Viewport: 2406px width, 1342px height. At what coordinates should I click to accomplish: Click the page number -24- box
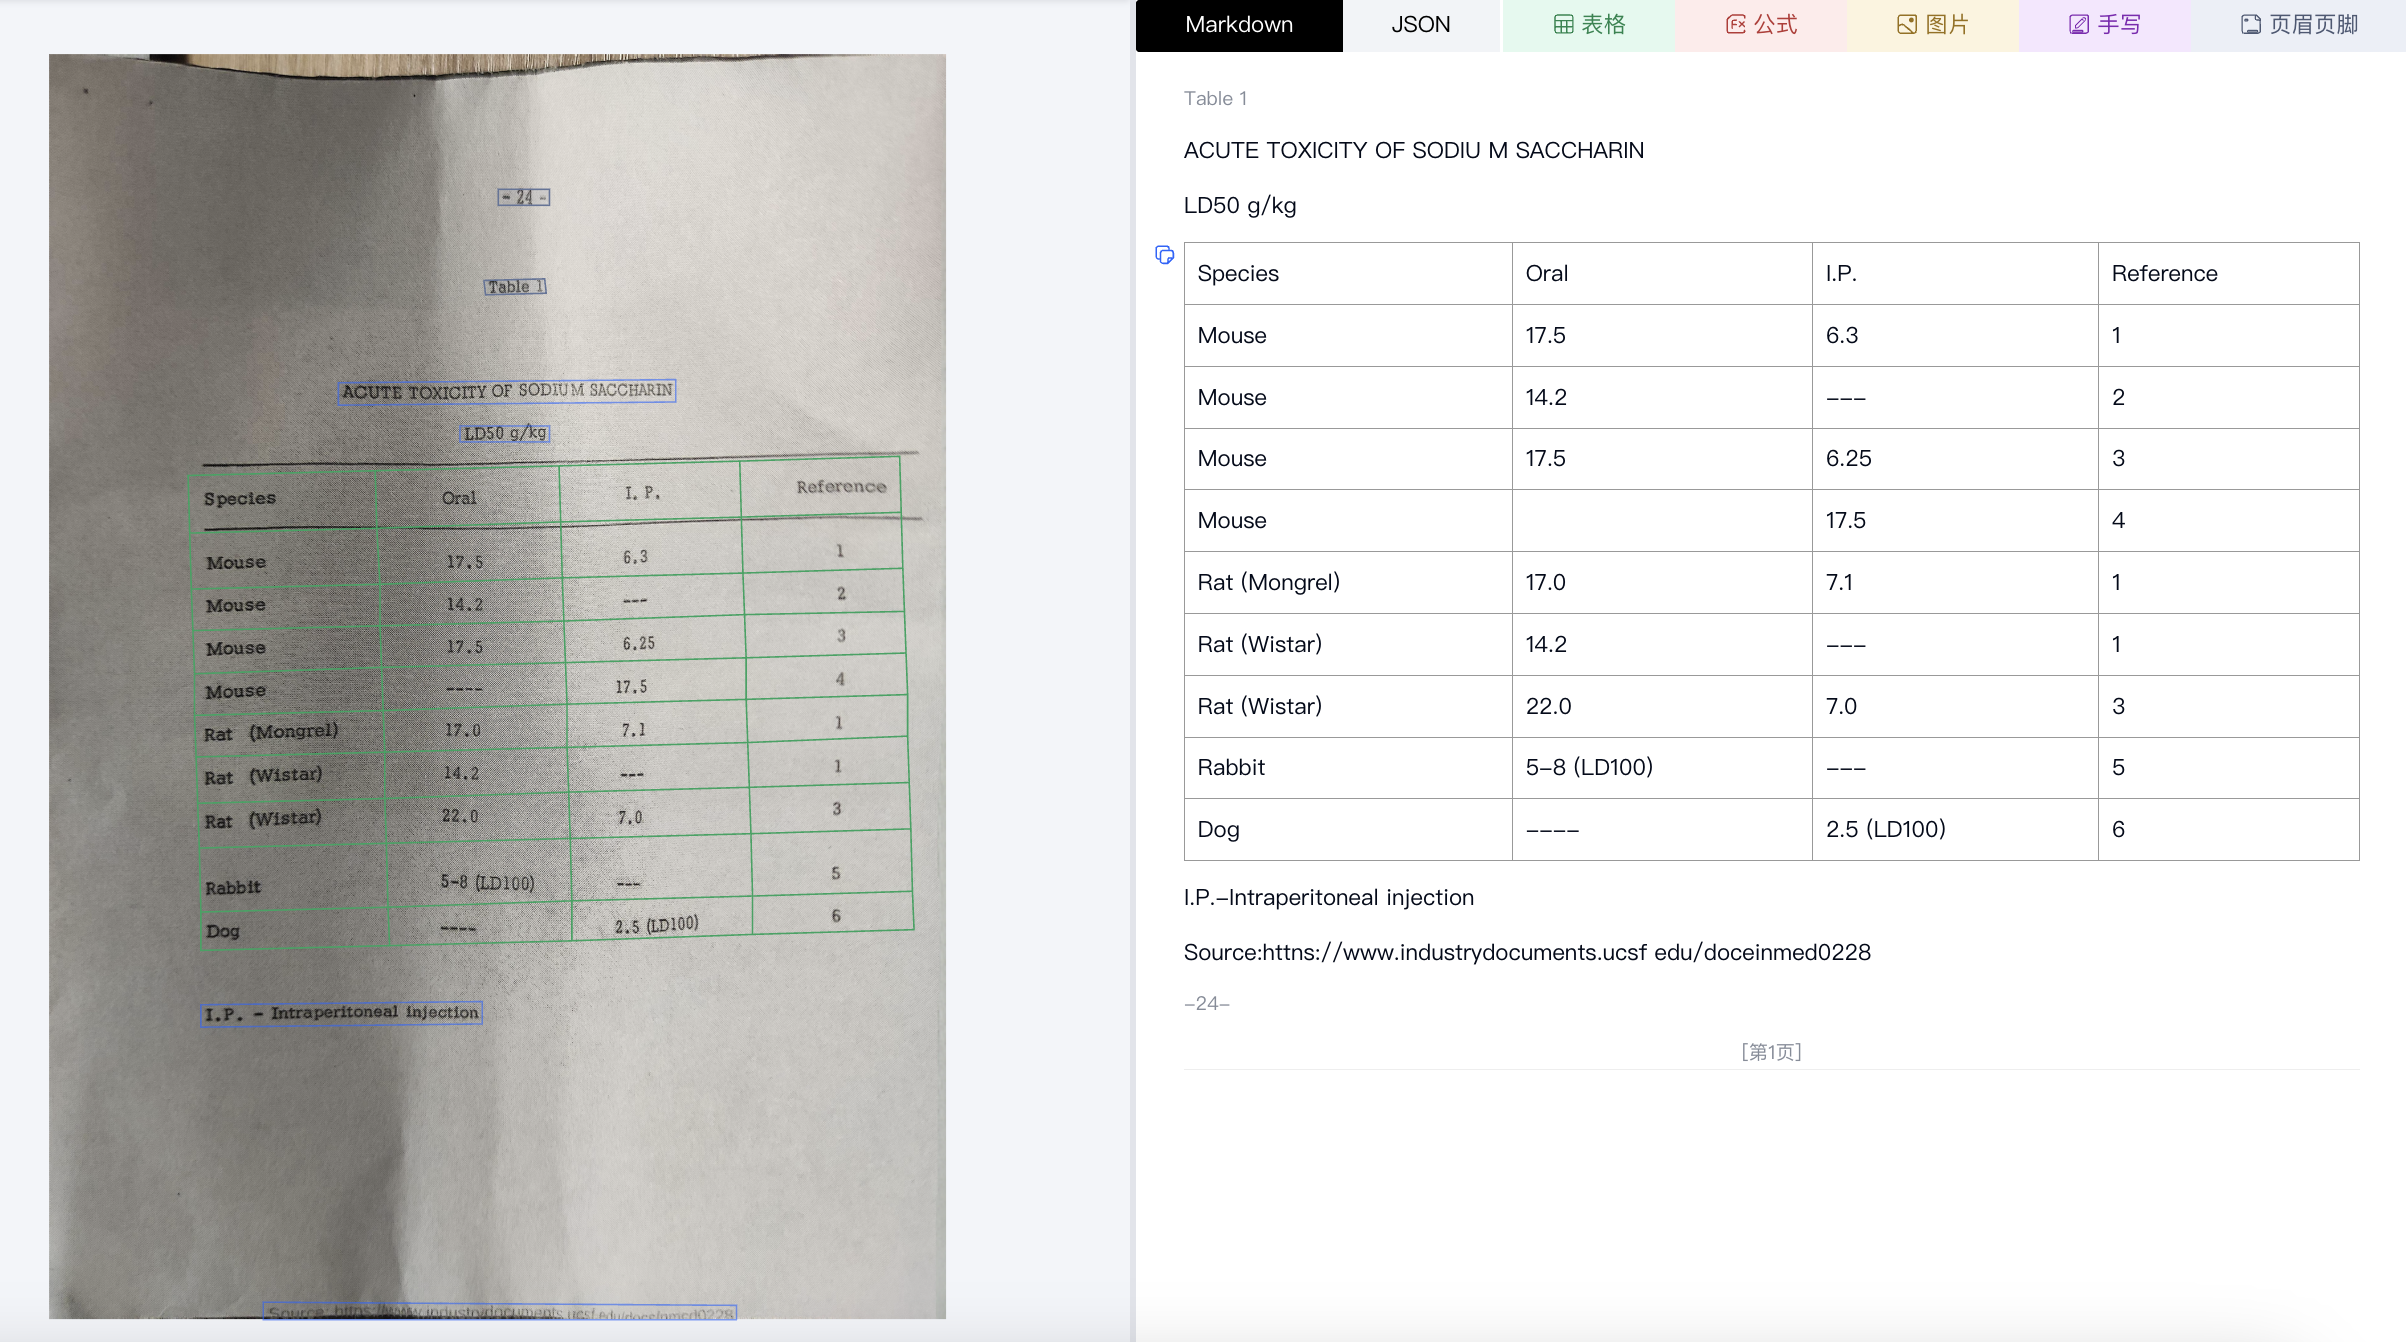523,197
